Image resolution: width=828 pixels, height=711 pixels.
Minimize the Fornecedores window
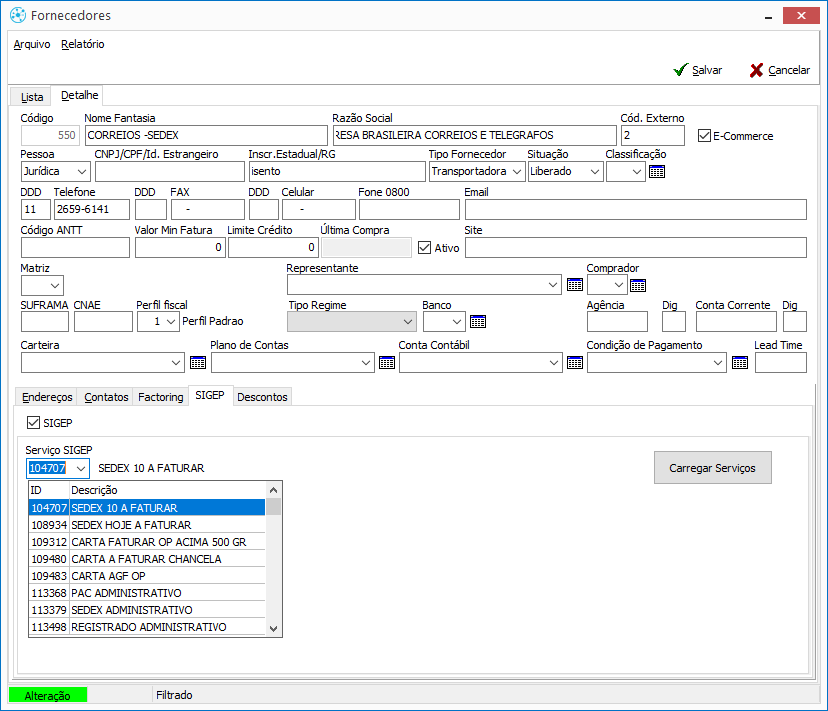[x=768, y=16]
